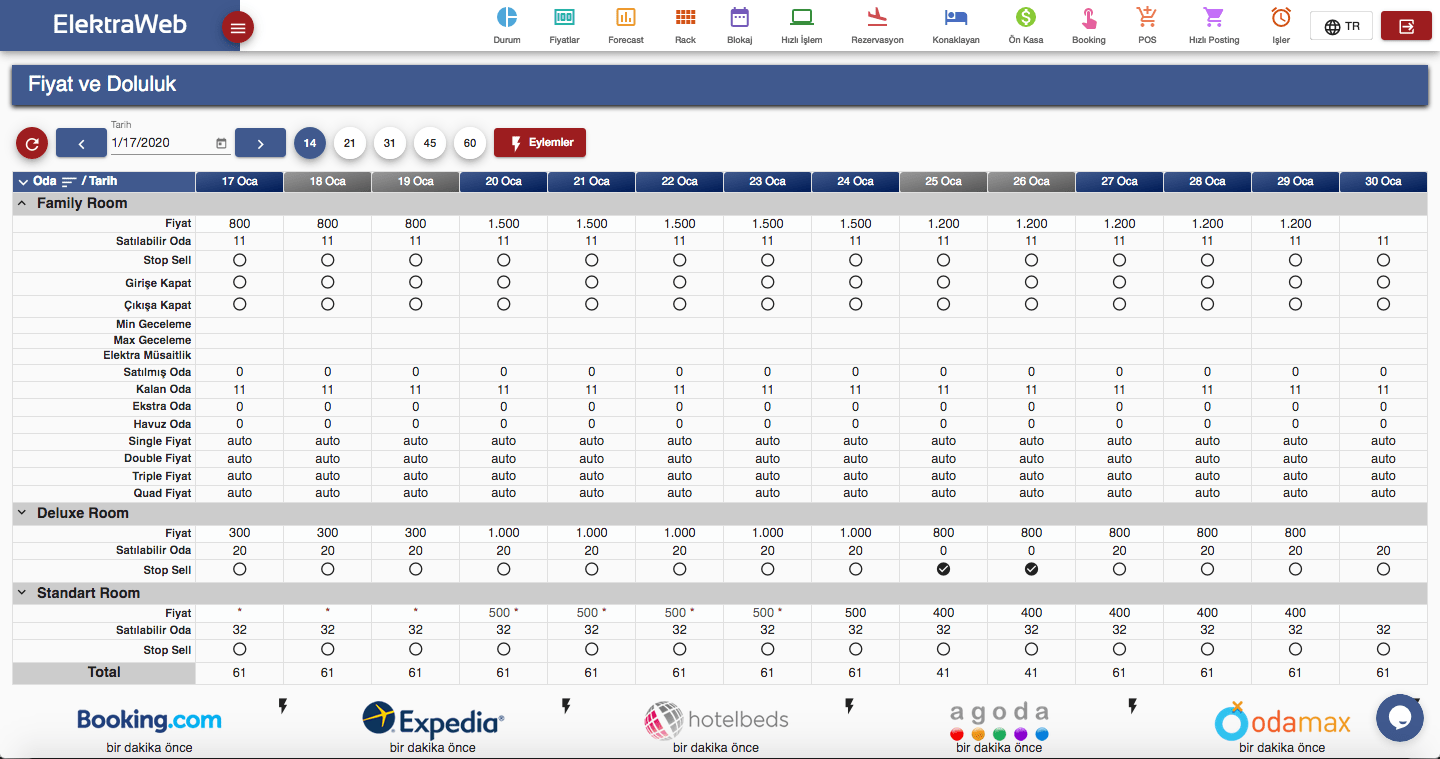
Task: Select the 21 day view
Action: tap(350, 143)
